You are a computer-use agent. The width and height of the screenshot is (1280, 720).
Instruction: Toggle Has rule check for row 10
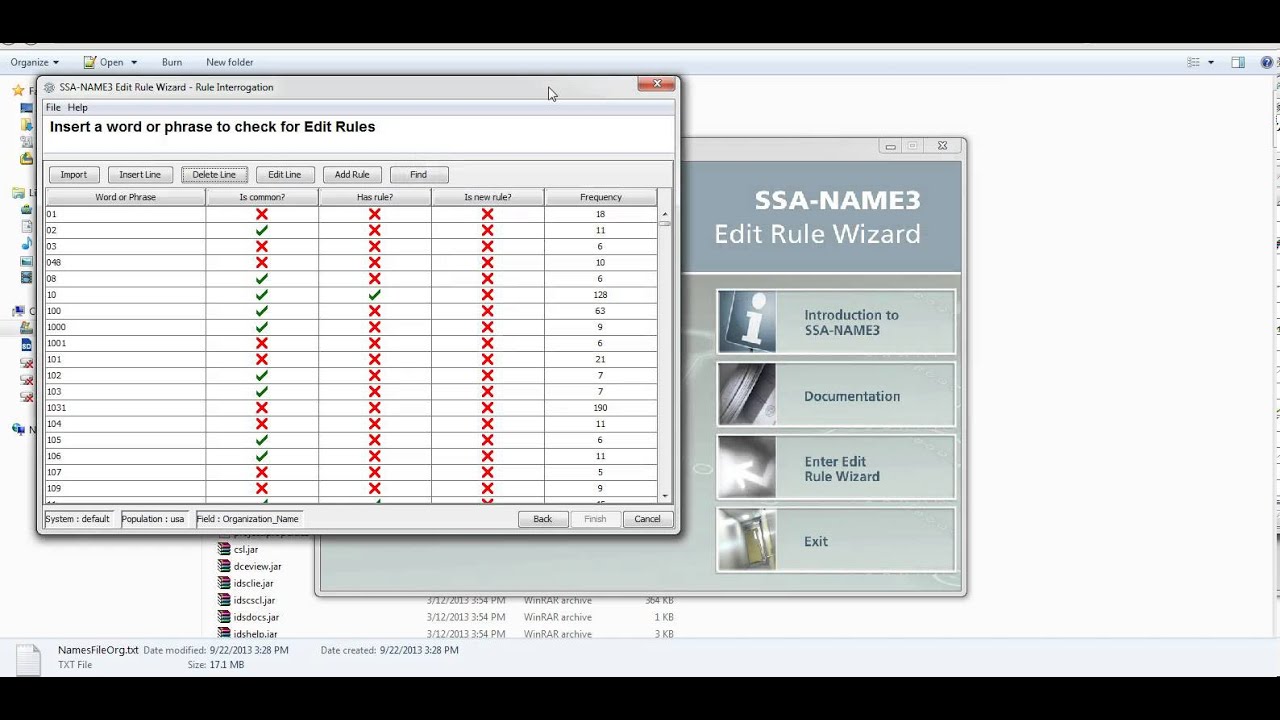coord(375,295)
